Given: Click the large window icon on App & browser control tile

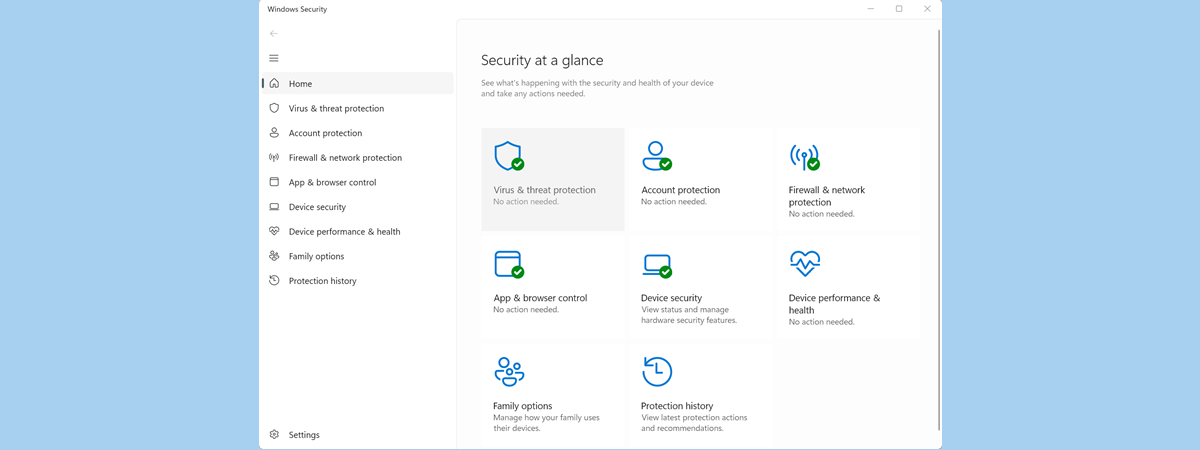Looking at the screenshot, I should coord(509,264).
